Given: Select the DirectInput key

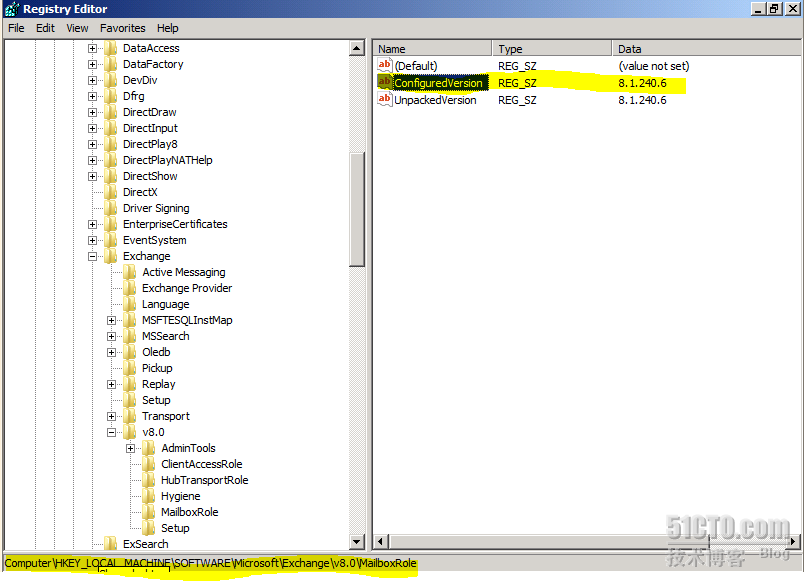Looking at the screenshot, I should (x=150, y=128).
